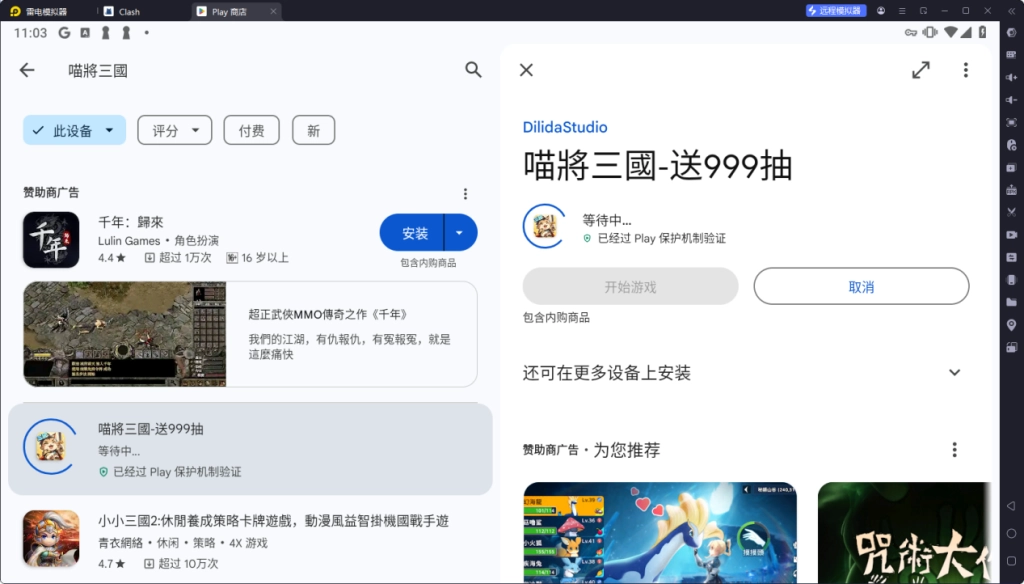Click the Android recent apps square button
Viewport: 1024px width, 584px height.
pyautogui.click(x=1011, y=560)
